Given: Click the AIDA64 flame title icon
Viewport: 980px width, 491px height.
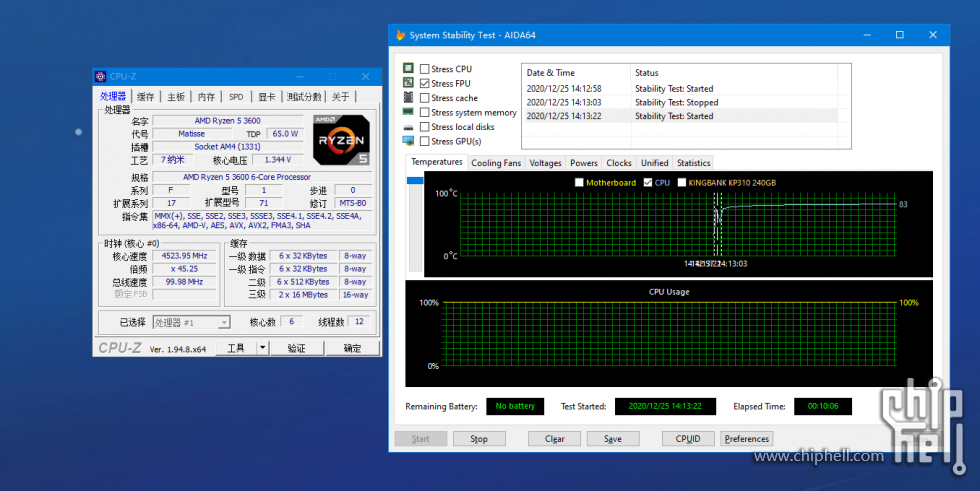Looking at the screenshot, I should 400,35.
